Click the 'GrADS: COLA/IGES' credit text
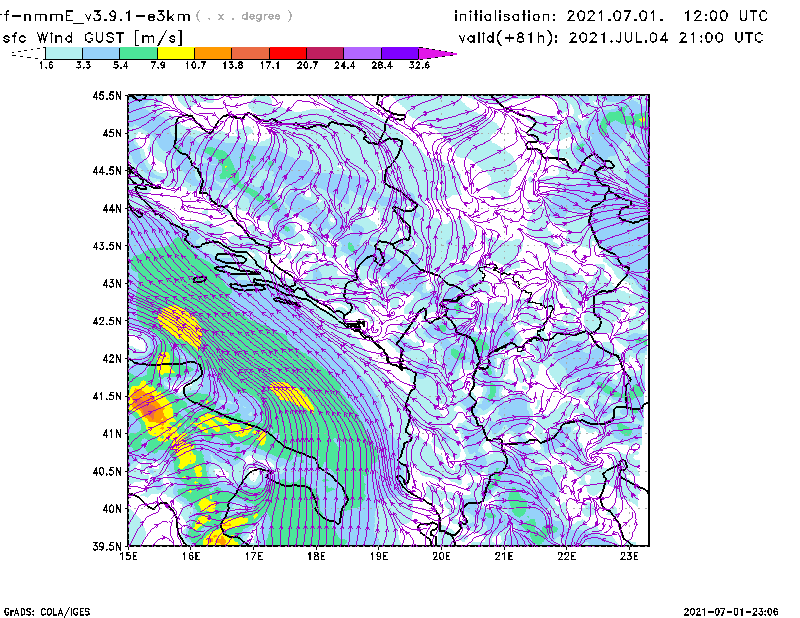 [47, 612]
